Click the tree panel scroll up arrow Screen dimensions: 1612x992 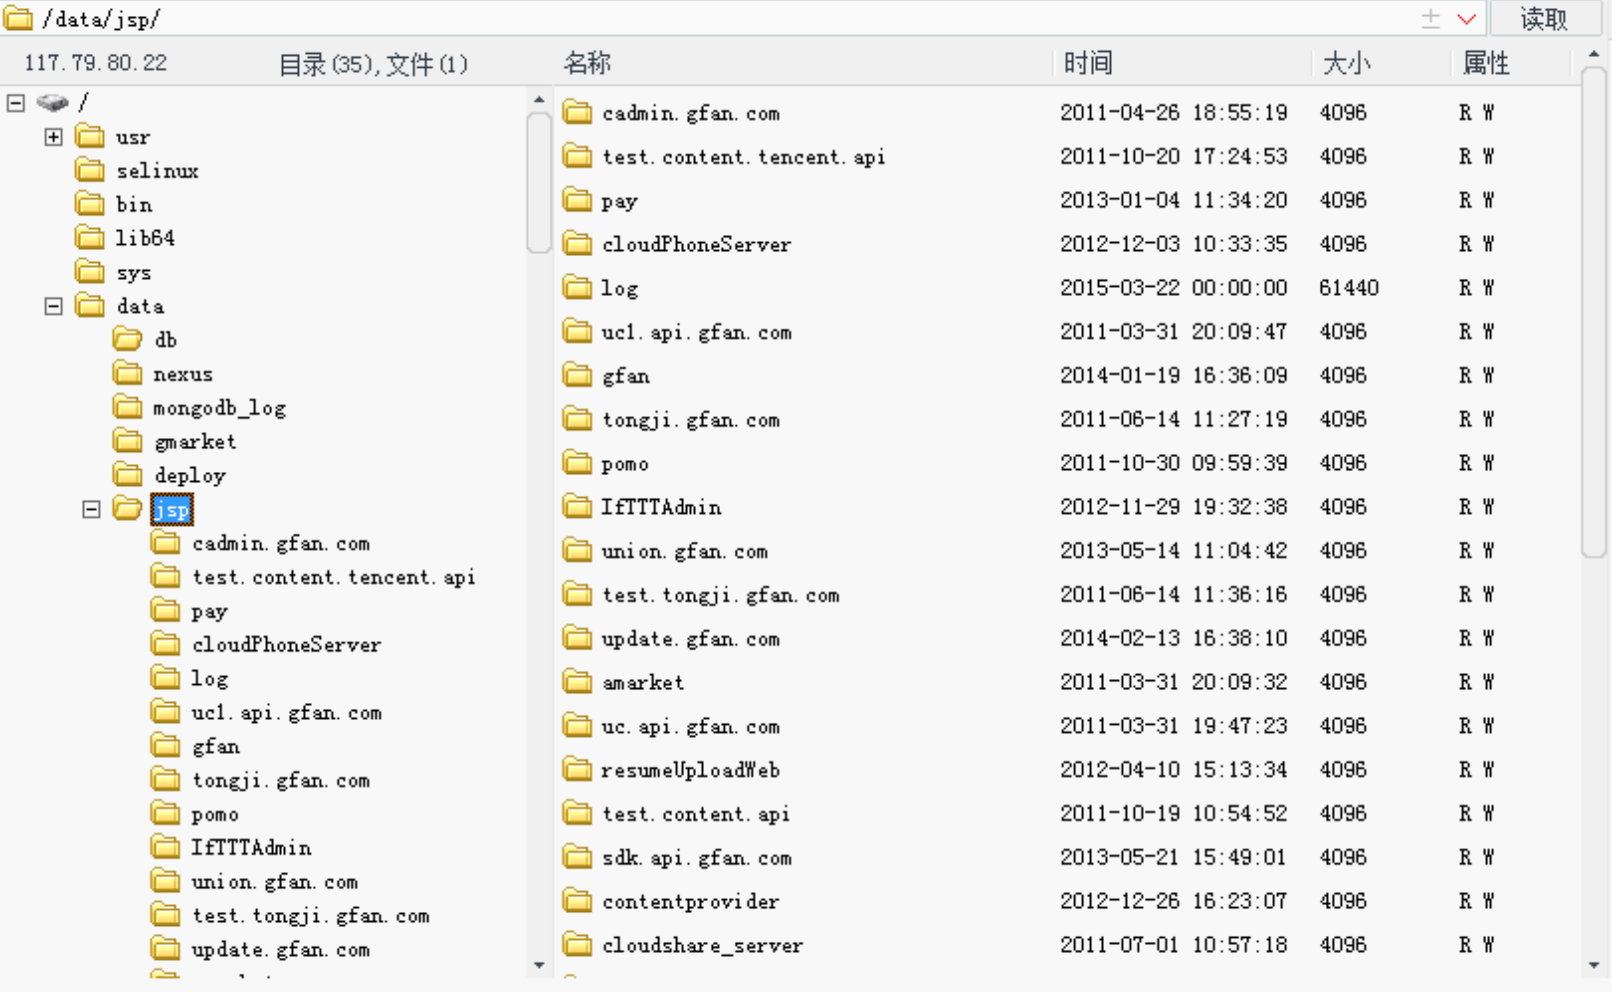coord(540,99)
